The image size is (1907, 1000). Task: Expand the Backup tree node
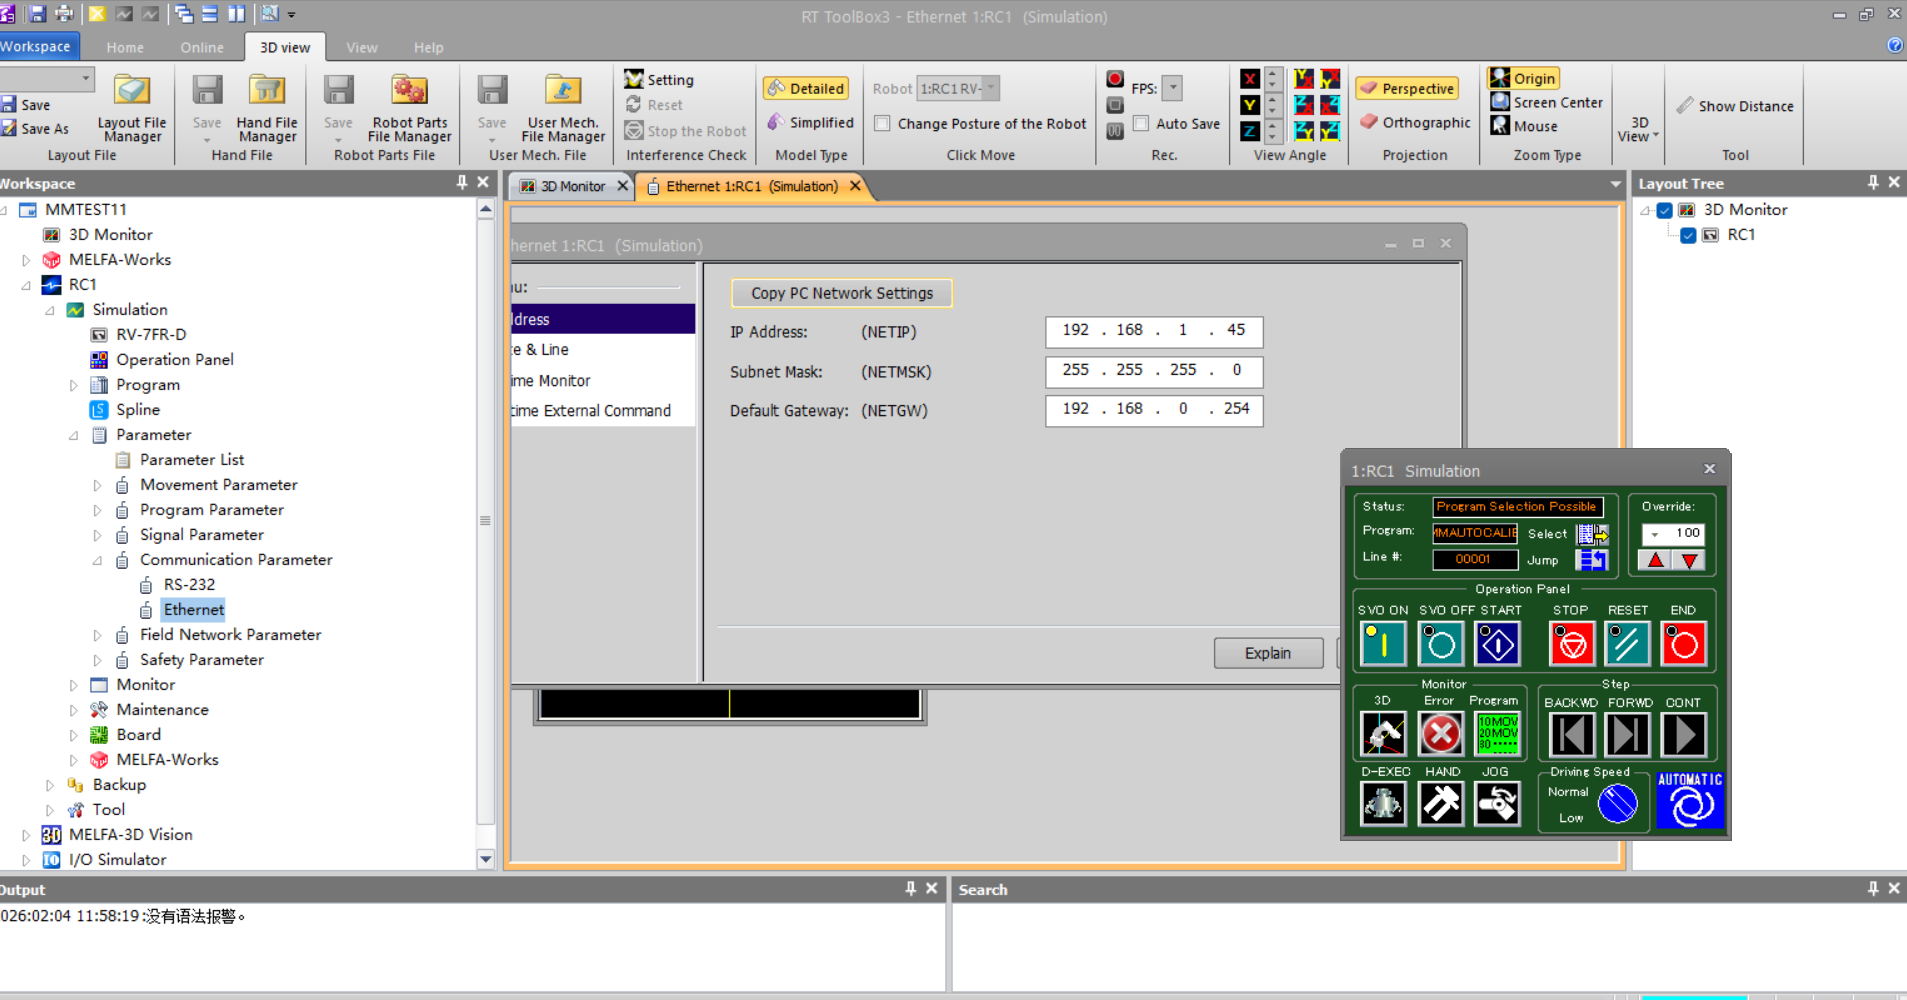click(50, 785)
